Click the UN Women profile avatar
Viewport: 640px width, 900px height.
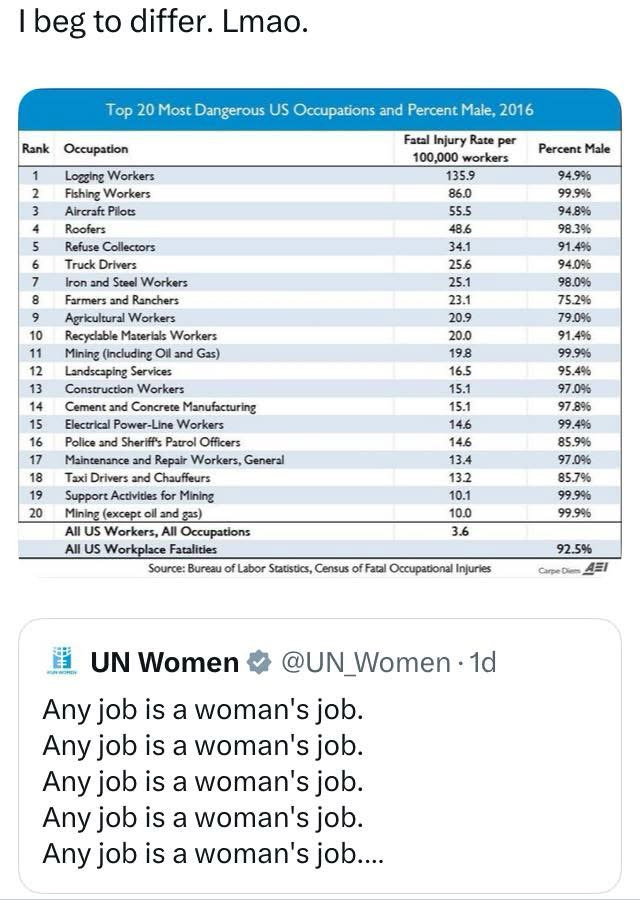click(62, 662)
